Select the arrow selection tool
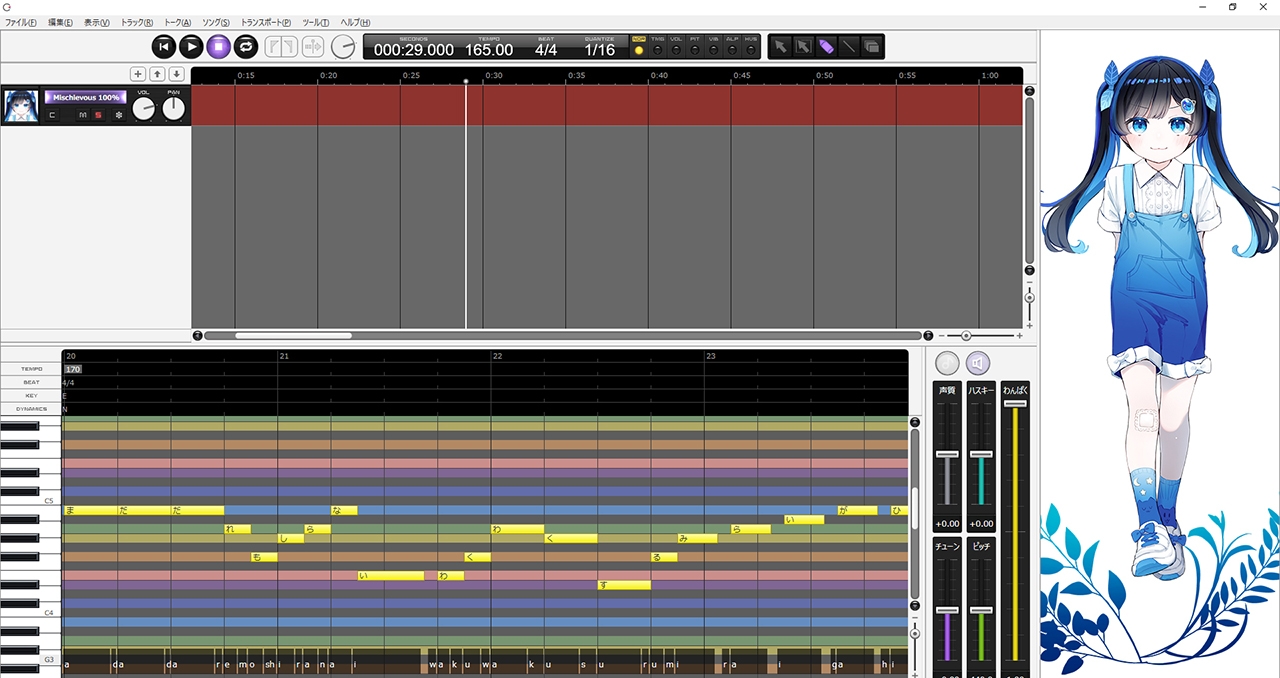 point(780,46)
